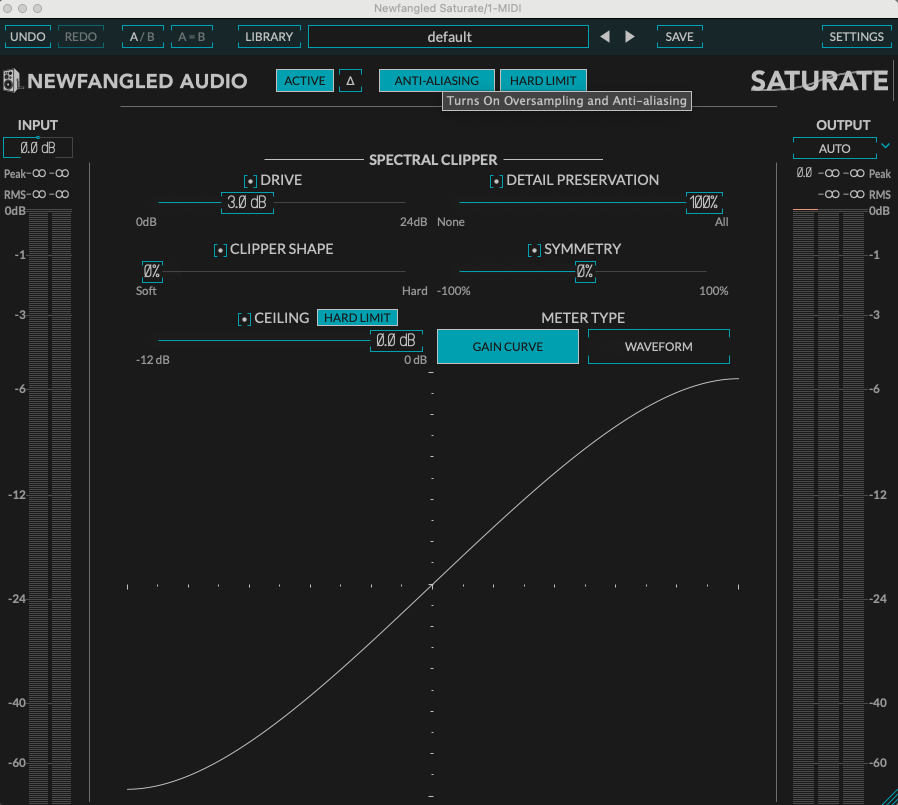Click the Detail Preservation parameter lock icon
The width and height of the screenshot is (898, 805).
pyautogui.click(x=497, y=181)
